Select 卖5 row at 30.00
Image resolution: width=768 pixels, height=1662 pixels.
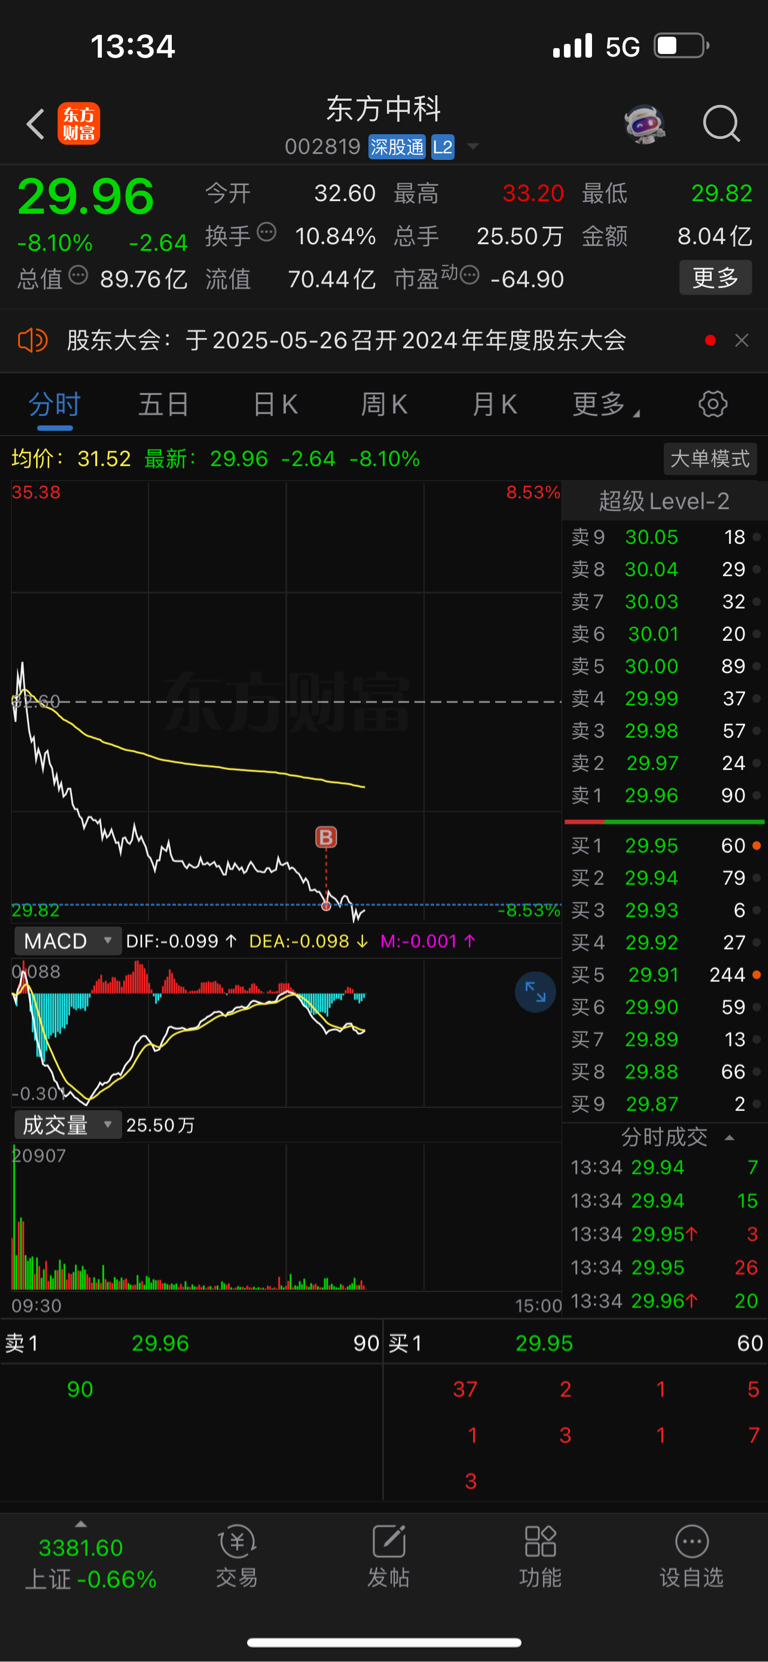[666, 666]
